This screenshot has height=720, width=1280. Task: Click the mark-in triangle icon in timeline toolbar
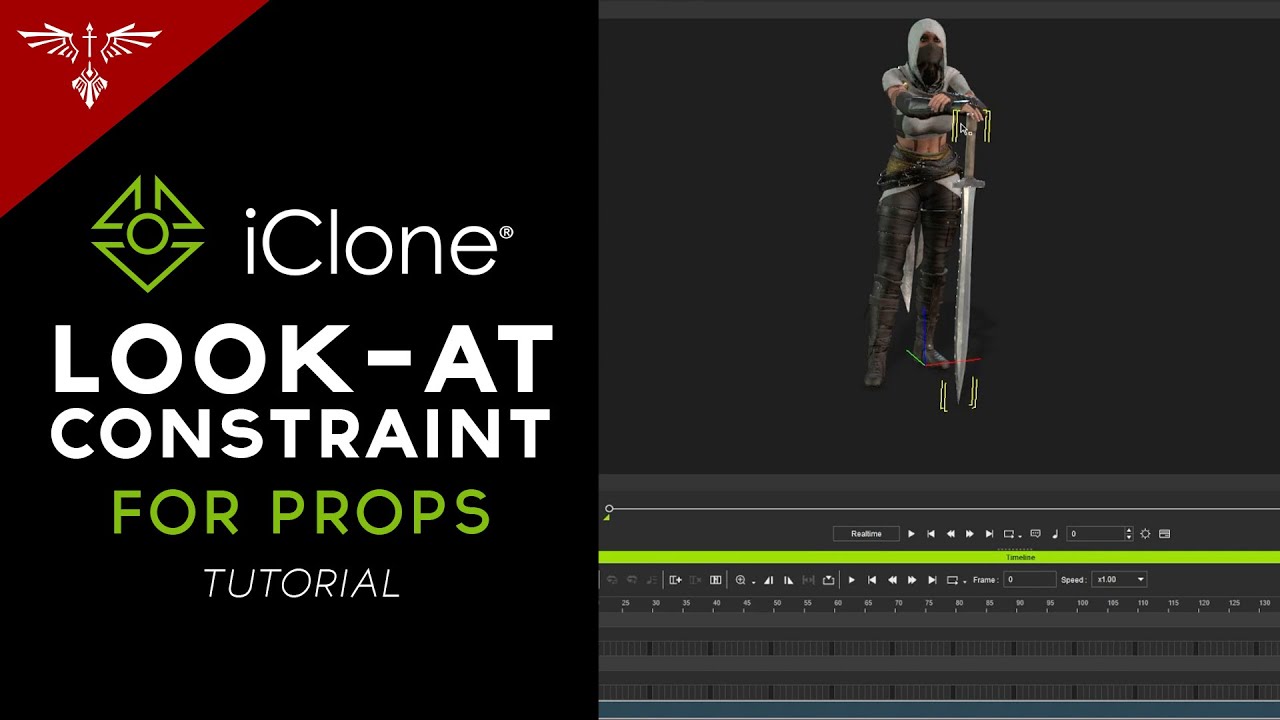coord(768,580)
